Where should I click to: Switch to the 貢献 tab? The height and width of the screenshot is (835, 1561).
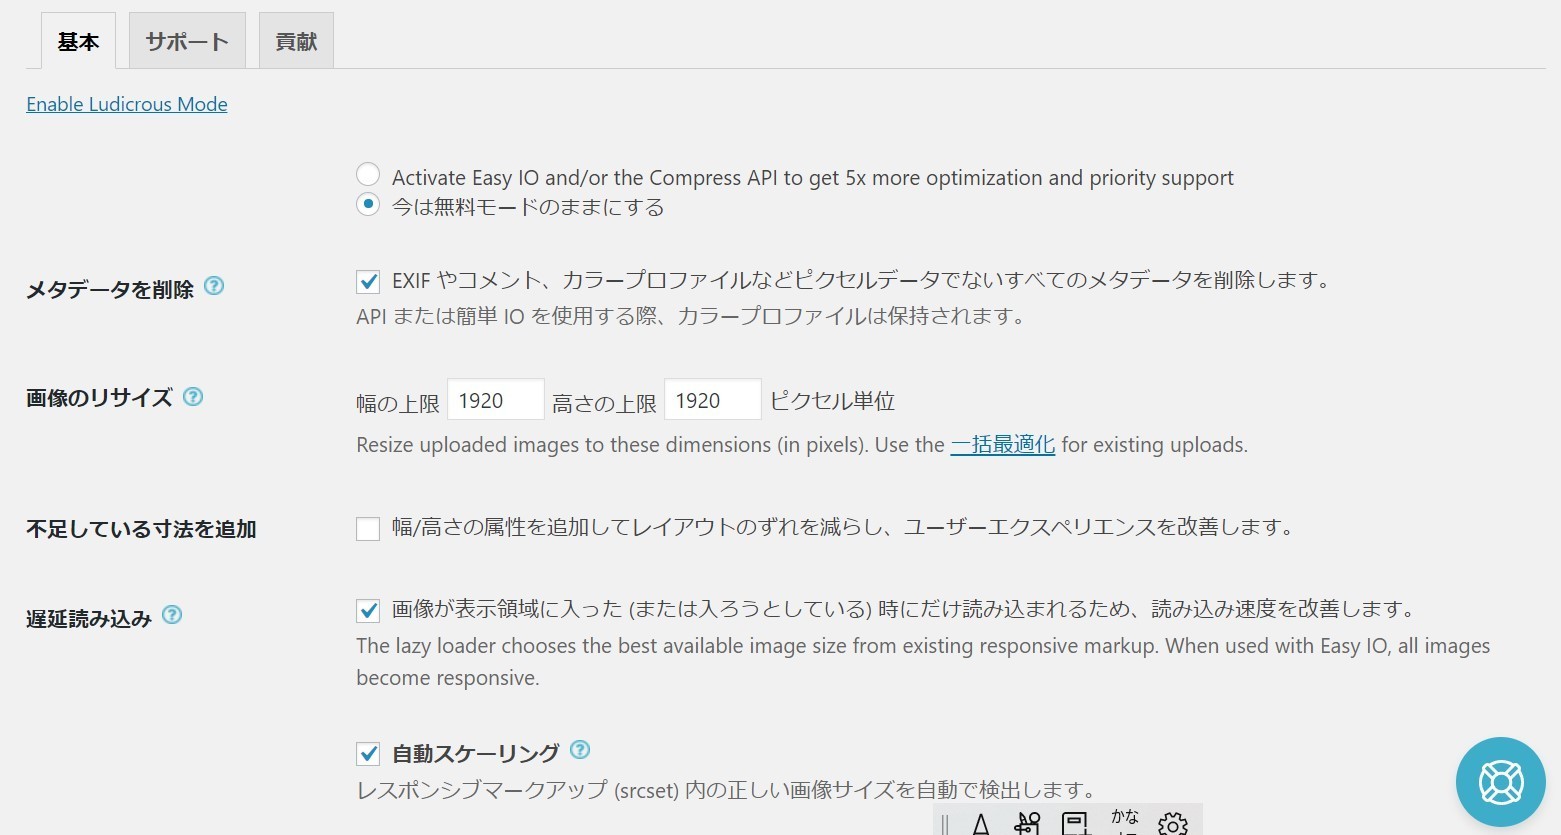click(296, 41)
